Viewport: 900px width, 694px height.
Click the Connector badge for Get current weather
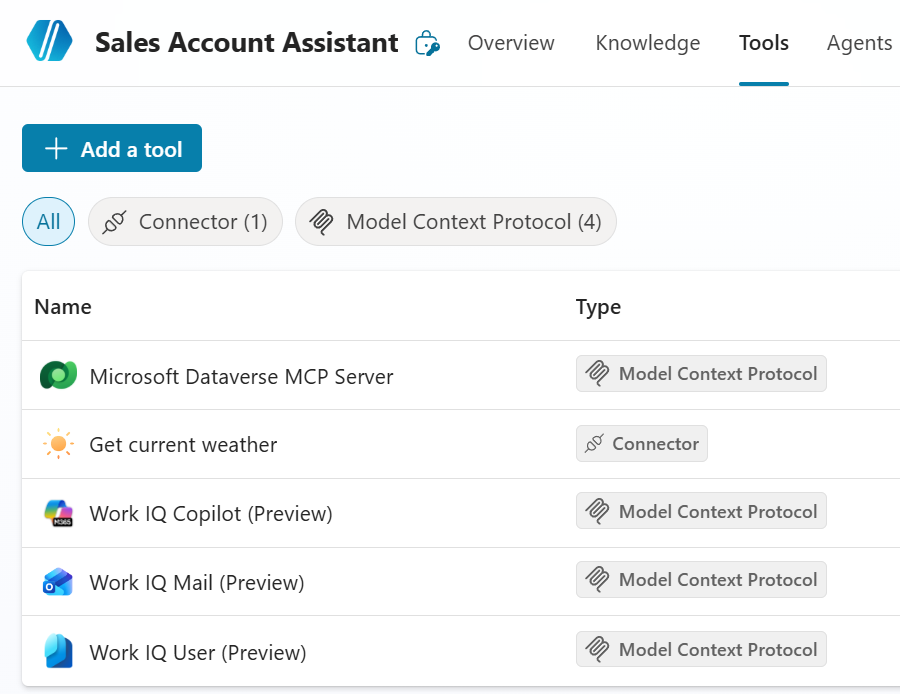(642, 443)
